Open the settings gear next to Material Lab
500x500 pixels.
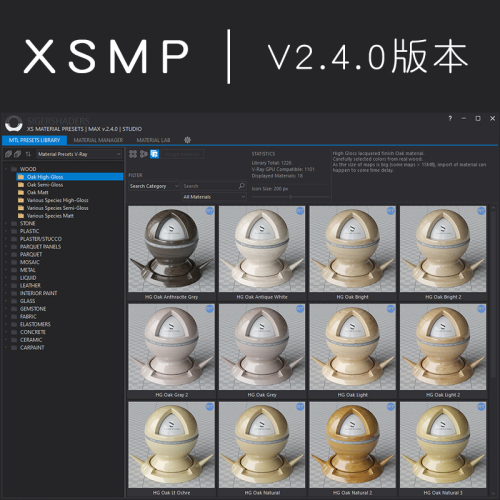(188, 140)
